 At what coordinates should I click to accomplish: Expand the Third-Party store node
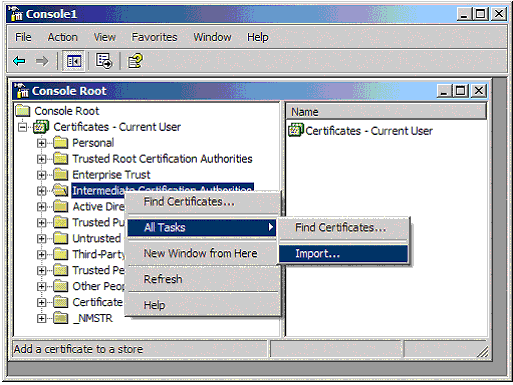41,255
